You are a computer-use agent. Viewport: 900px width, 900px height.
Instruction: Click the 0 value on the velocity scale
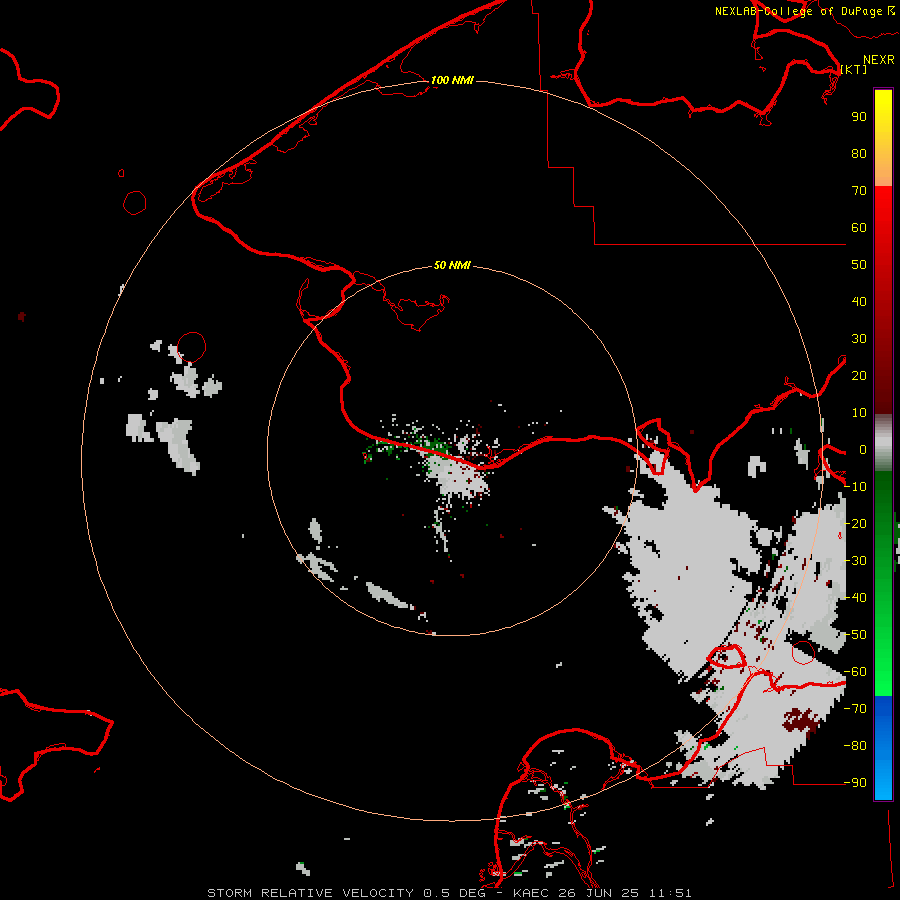click(x=863, y=449)
